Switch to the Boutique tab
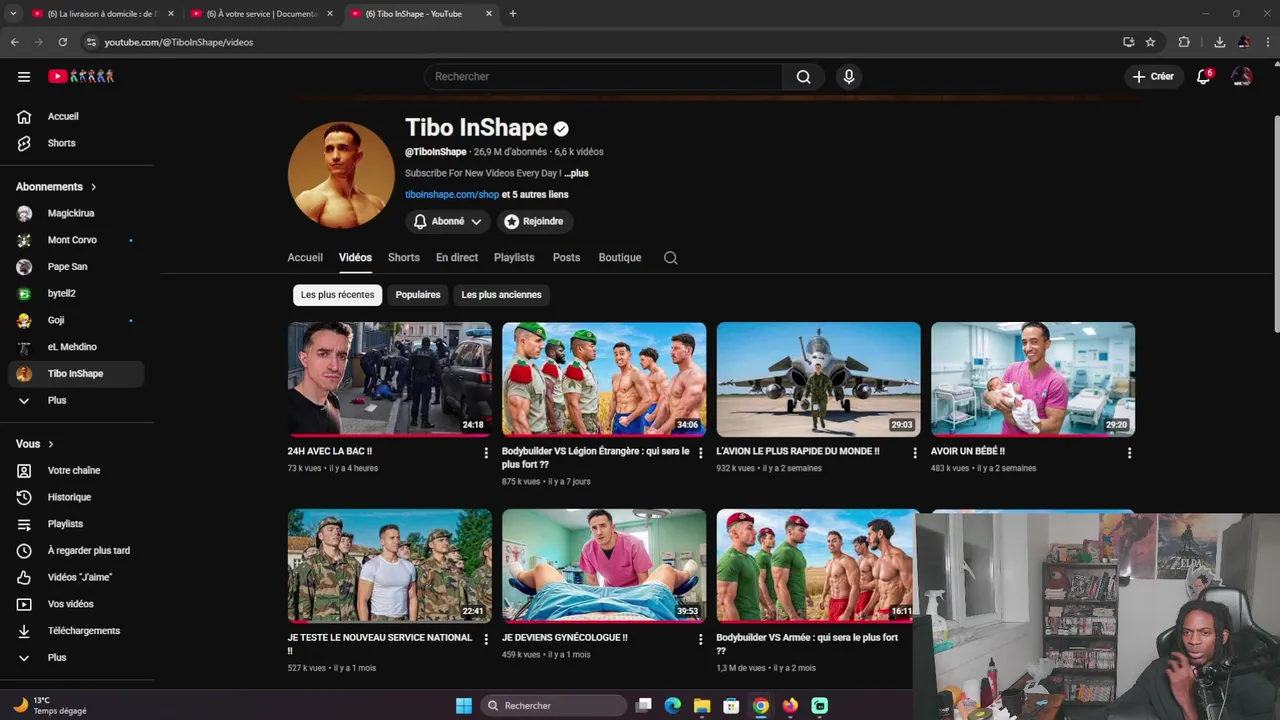 click(620, 257)
